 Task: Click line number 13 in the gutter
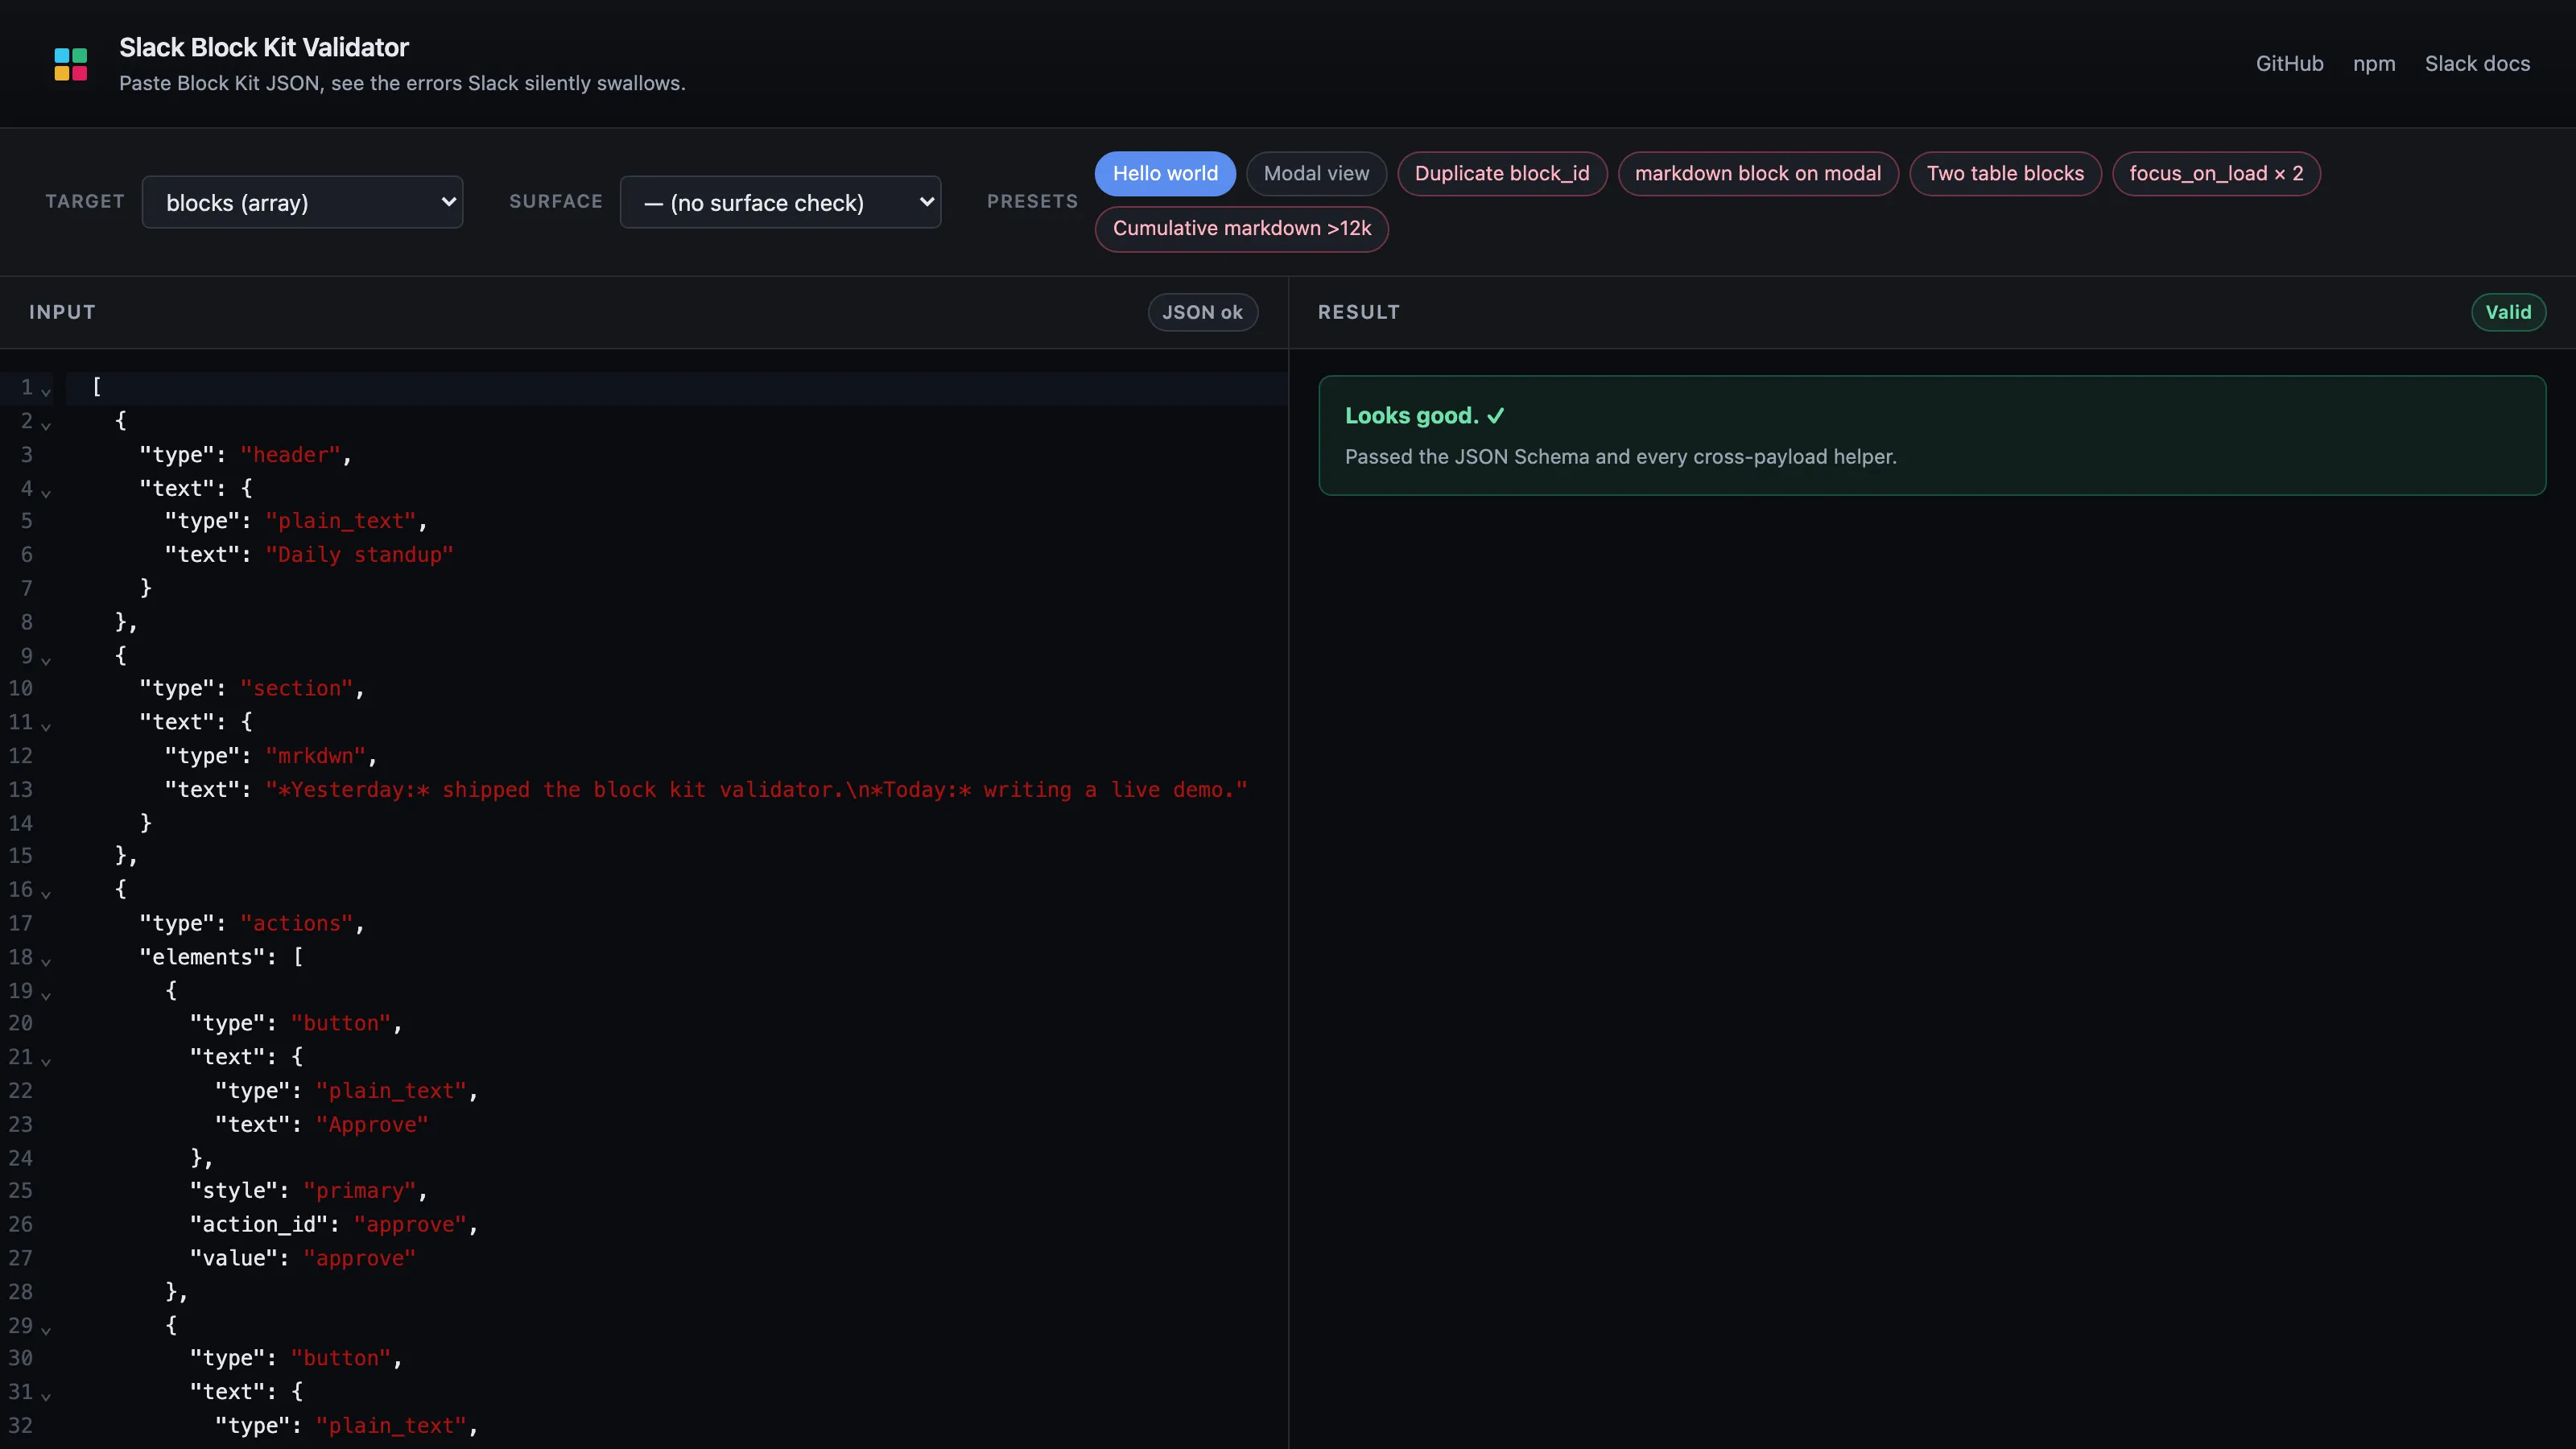pyautogui.click(x=21, y=790)
